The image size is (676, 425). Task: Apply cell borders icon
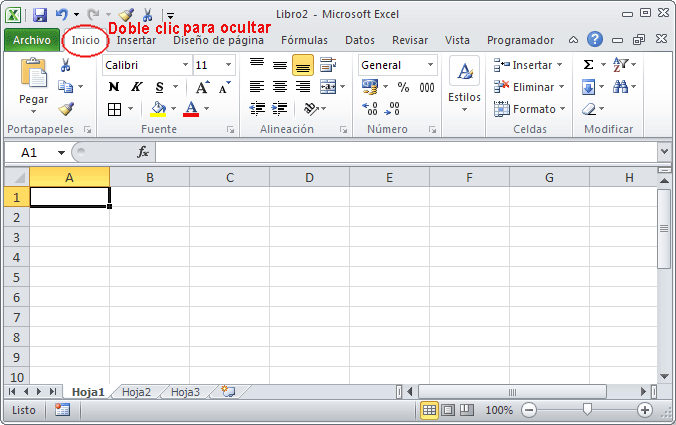(114, 109)
